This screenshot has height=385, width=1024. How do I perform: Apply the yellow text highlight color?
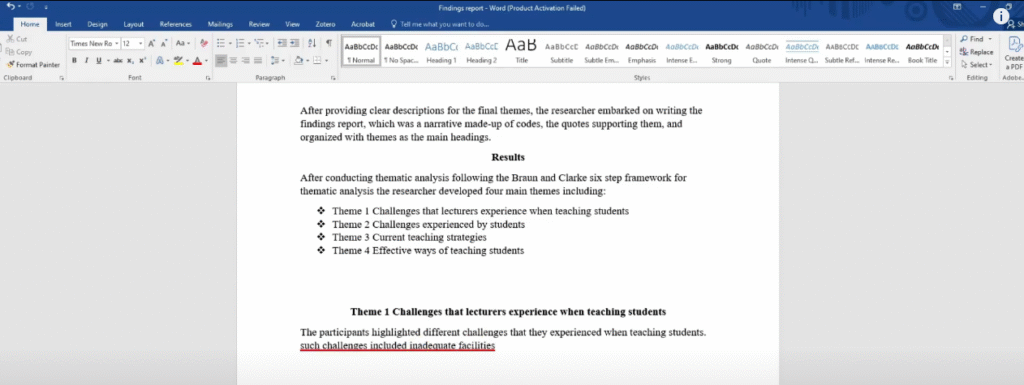point(178,61)
